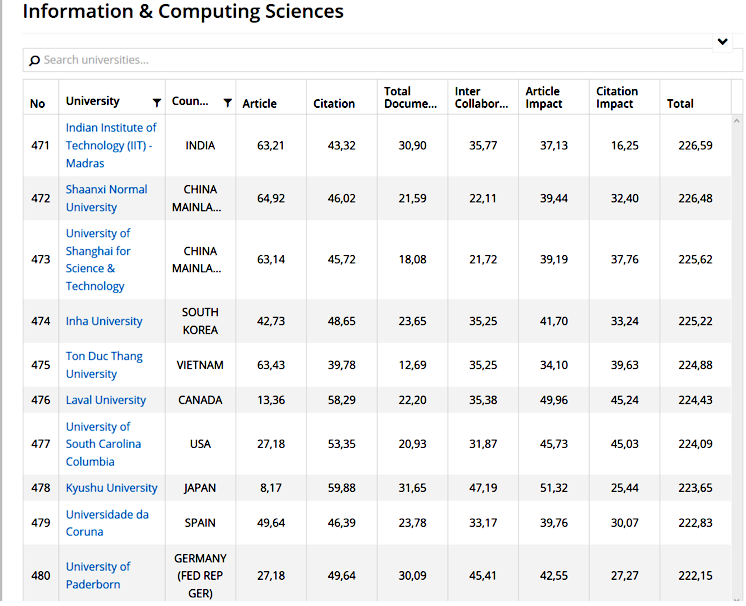Open the Laval University link
The image size is (746, 606).
point(106,400)
